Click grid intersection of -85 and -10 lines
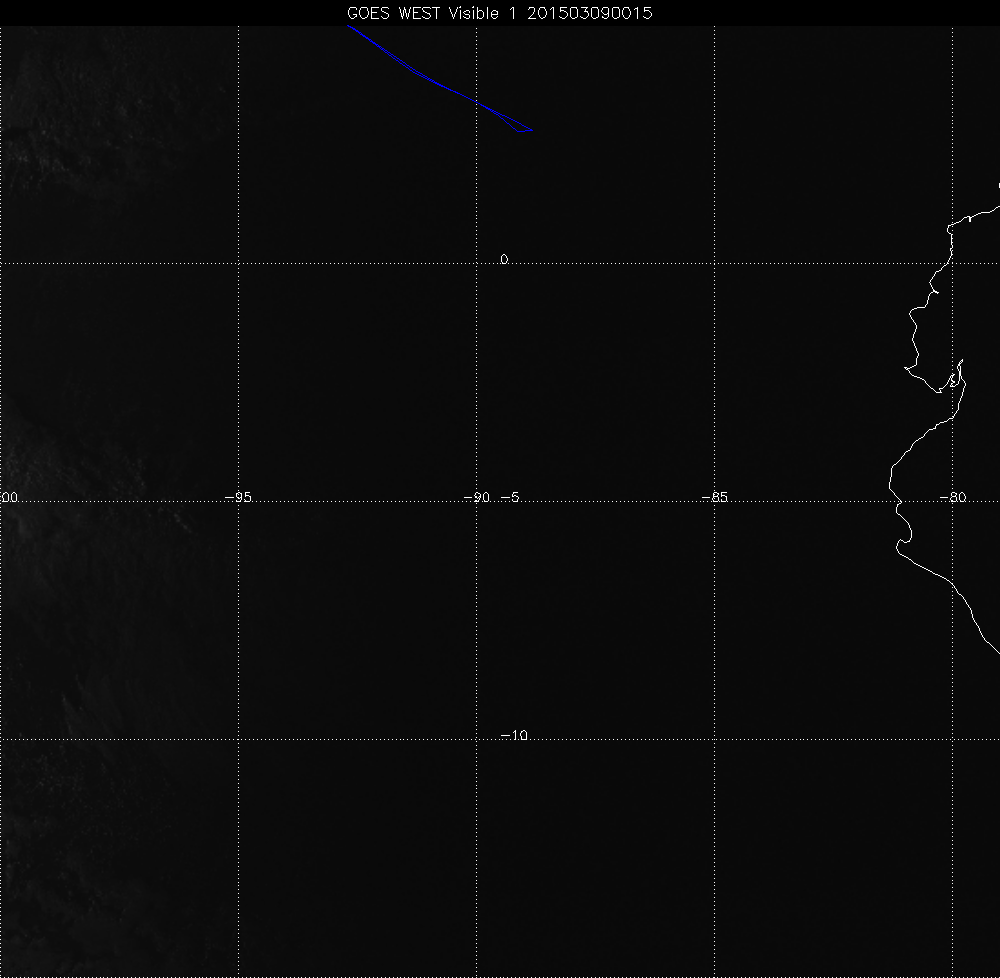The height and width of the screenshot is (978, 1000). point(715,740)
